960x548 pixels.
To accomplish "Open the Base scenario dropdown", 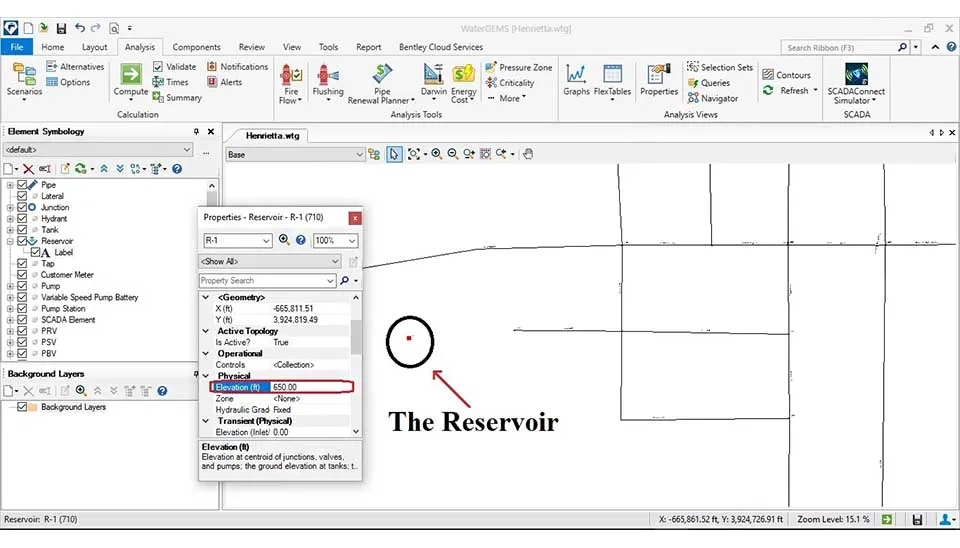I will tap(359, 155).
